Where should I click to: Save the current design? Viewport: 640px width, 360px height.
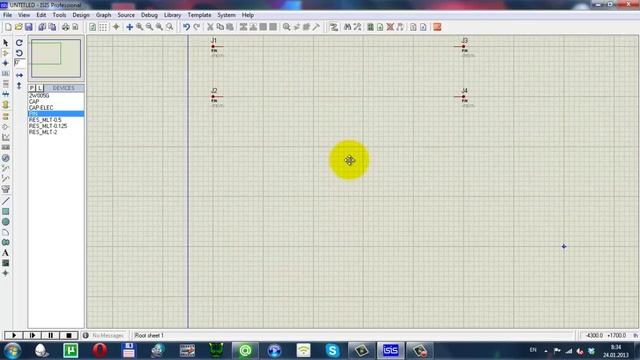tap(29, 27)
